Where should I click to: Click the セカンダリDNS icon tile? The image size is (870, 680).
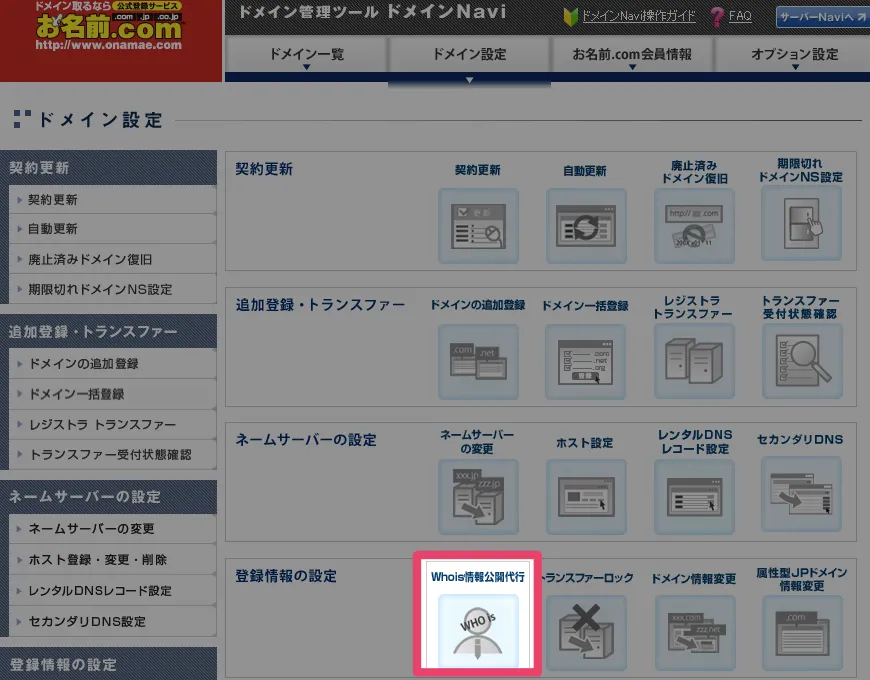click(802, 496)
